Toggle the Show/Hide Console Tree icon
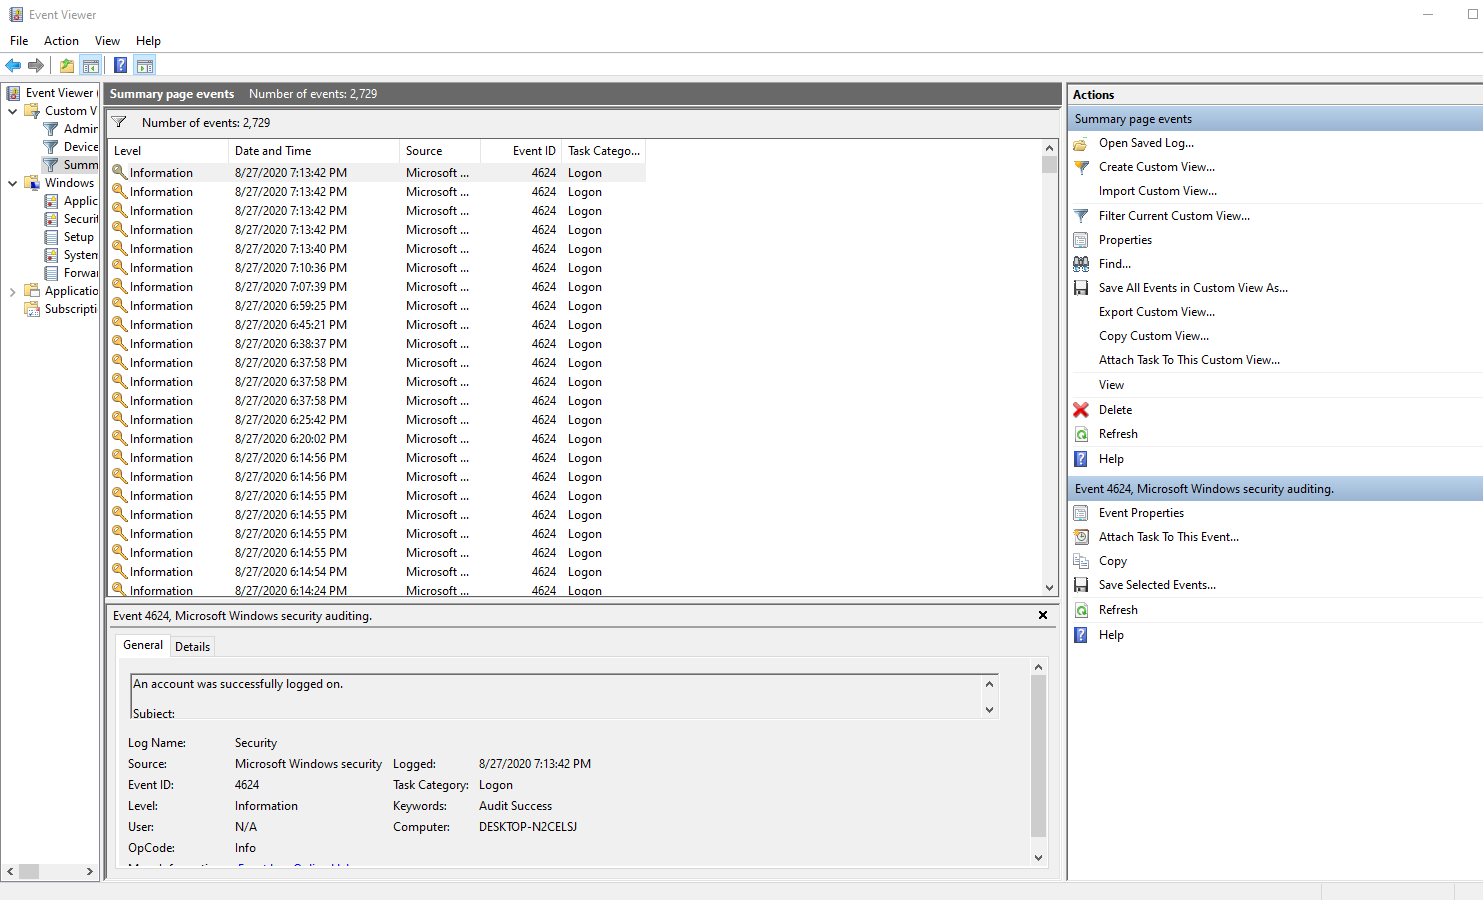Screen dimensions: 1483x900 click(91, 66)
